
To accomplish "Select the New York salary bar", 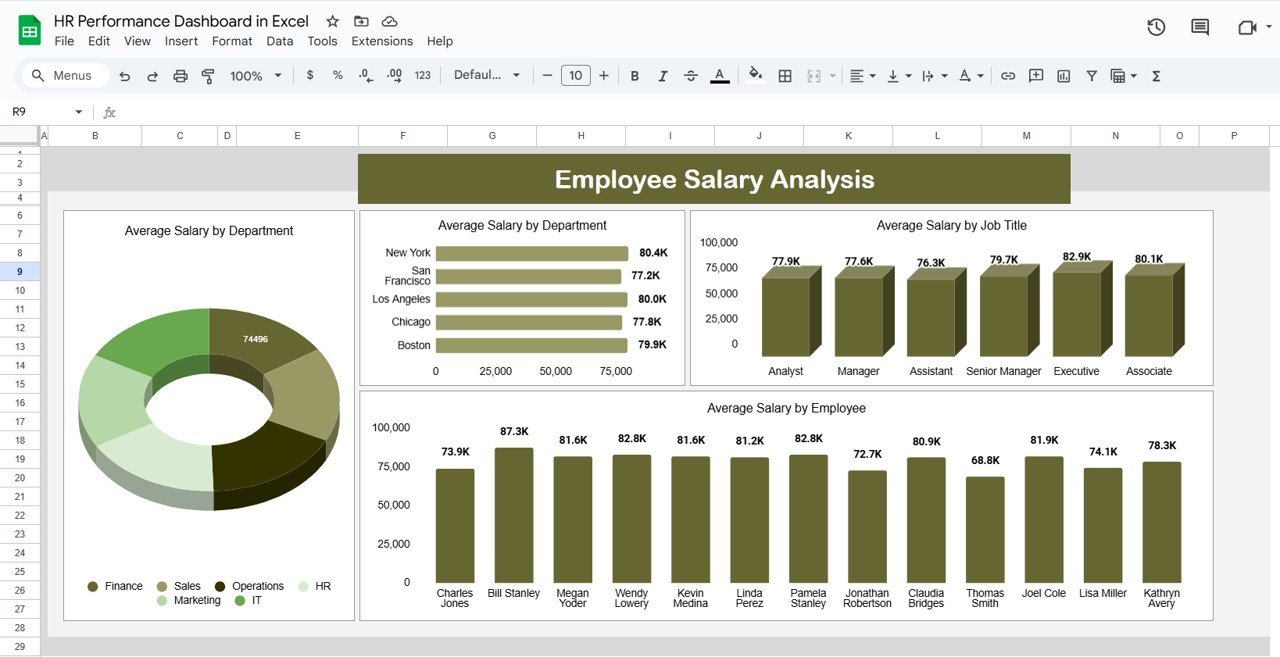I will (532, 254).
